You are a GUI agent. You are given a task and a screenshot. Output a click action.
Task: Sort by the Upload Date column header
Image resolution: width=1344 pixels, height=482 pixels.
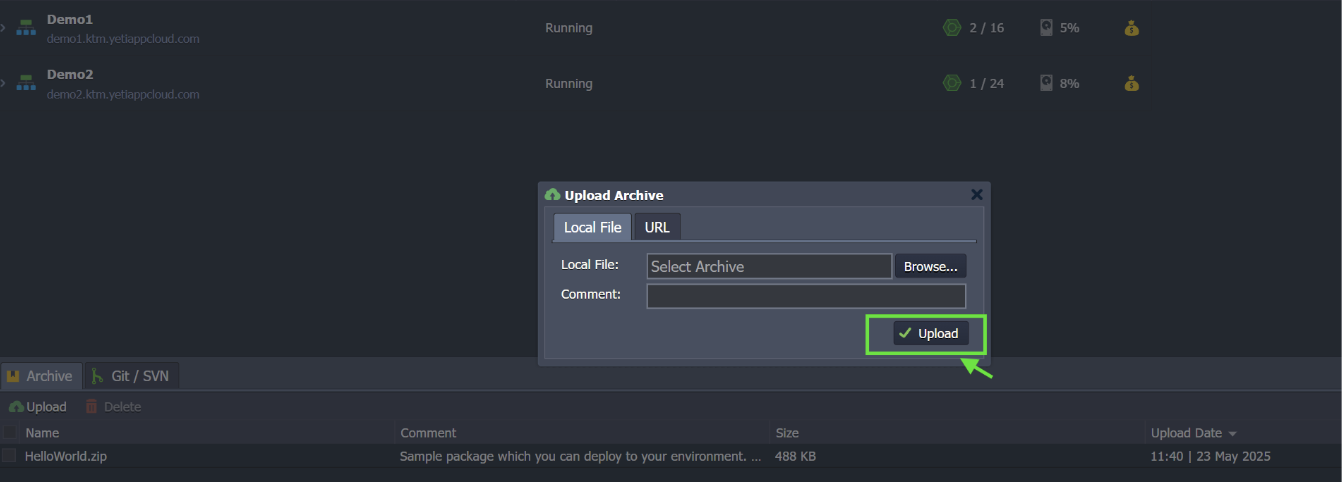click(1186, 433)
